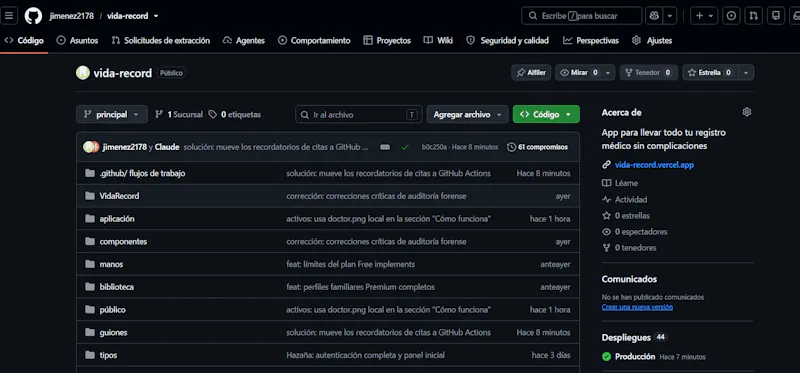Open the Claude co-author link

tap(167, 147)
